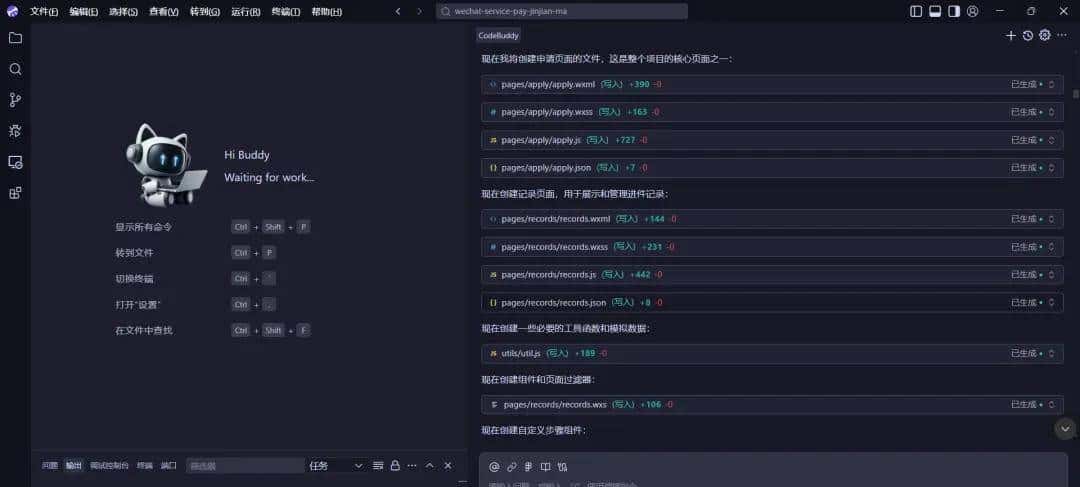Open the 任务 output channel dropdown
The image size is (1080, 487).
pos(335,466)
